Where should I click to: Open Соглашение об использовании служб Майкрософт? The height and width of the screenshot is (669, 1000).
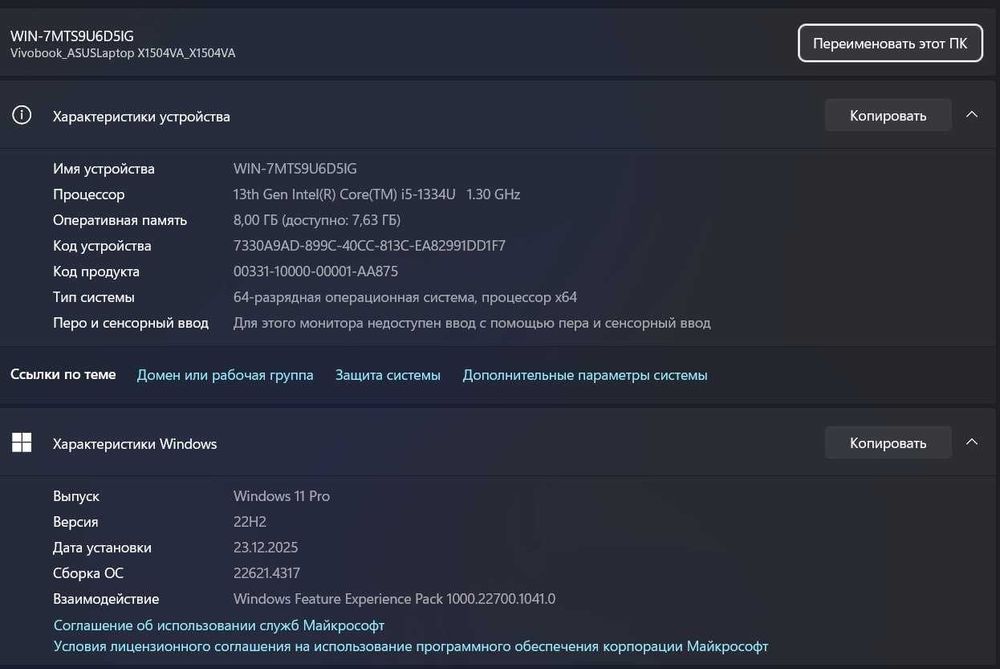(x=219, y=626)
